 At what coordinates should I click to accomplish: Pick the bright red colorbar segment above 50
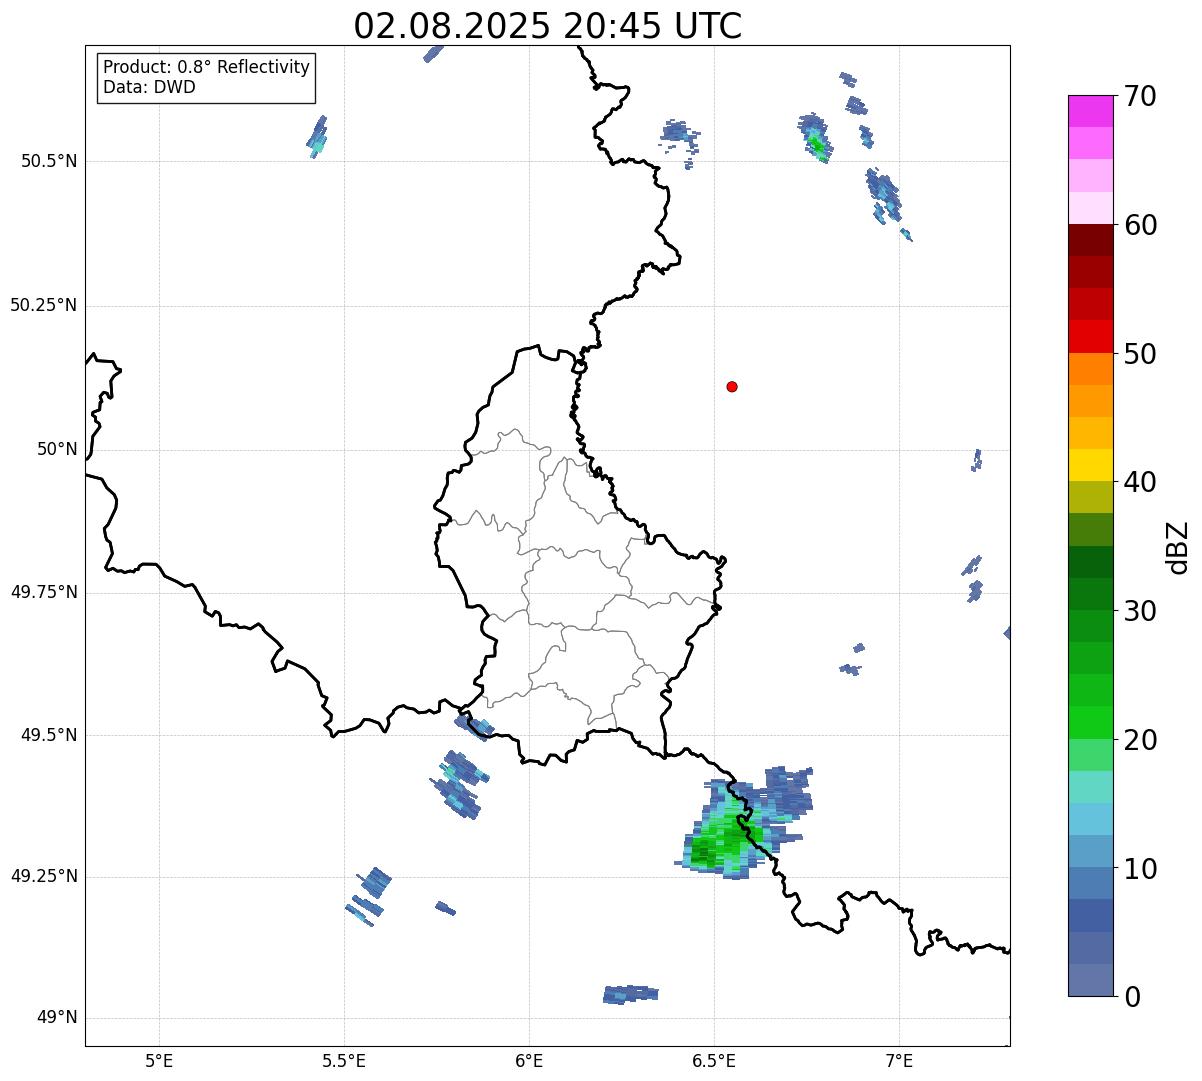(1091, 337)
